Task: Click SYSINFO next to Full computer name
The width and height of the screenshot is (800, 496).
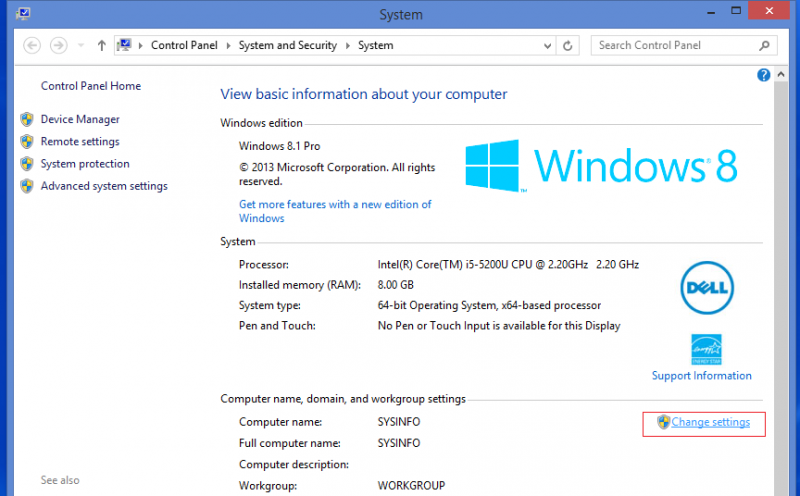Action: 399,443
